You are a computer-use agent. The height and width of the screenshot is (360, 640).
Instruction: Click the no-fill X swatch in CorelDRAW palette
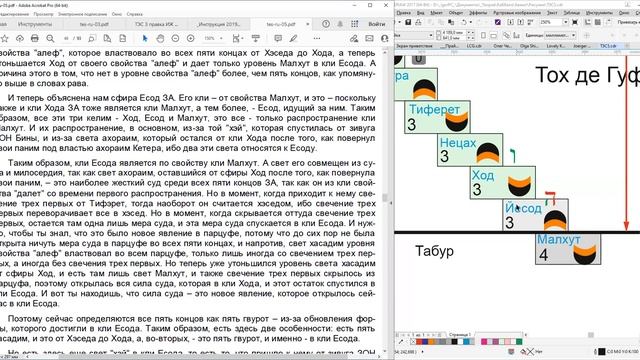pos(413,342)
